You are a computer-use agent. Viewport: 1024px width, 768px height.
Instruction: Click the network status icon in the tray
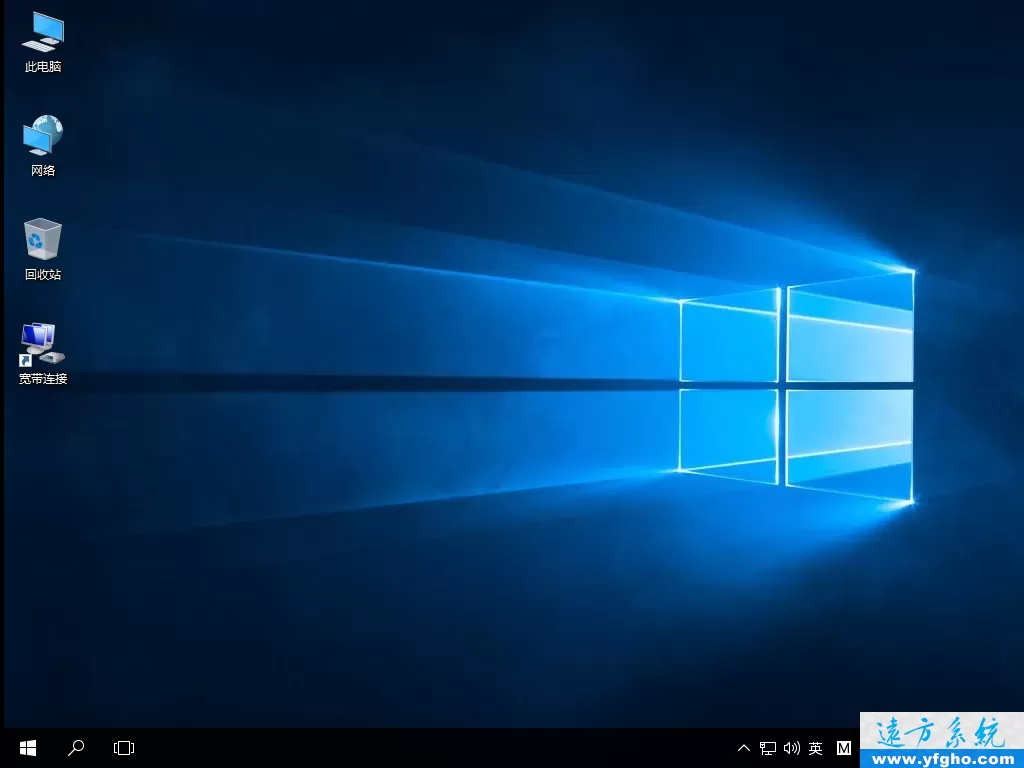pos(768,747)
